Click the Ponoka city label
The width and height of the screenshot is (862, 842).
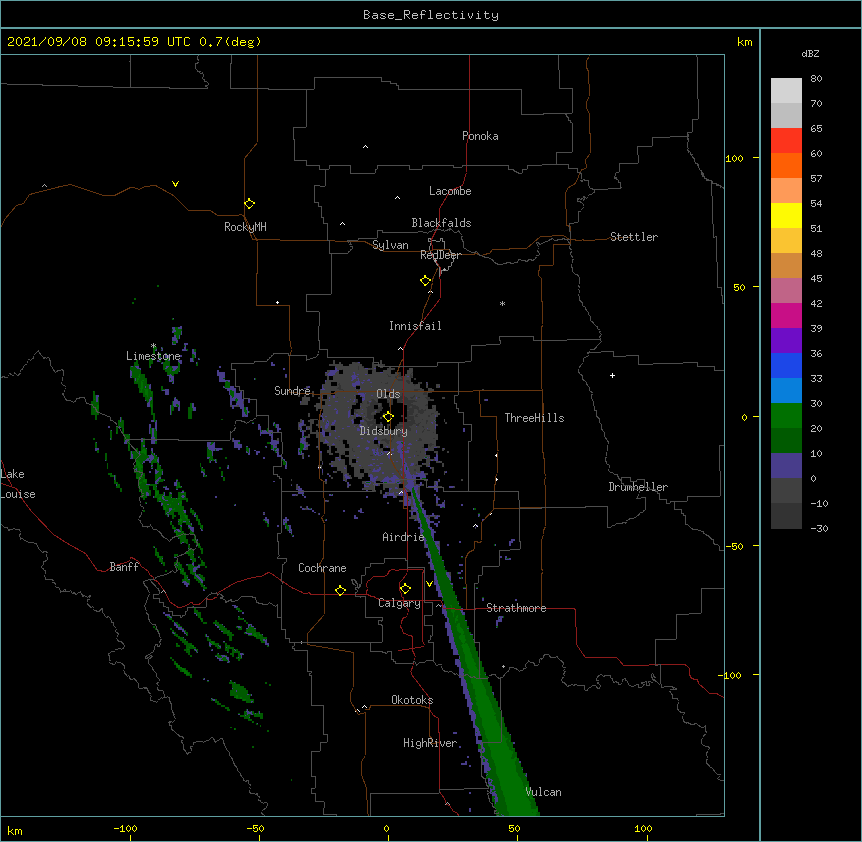pyautogui.click(x=480, y=136)
